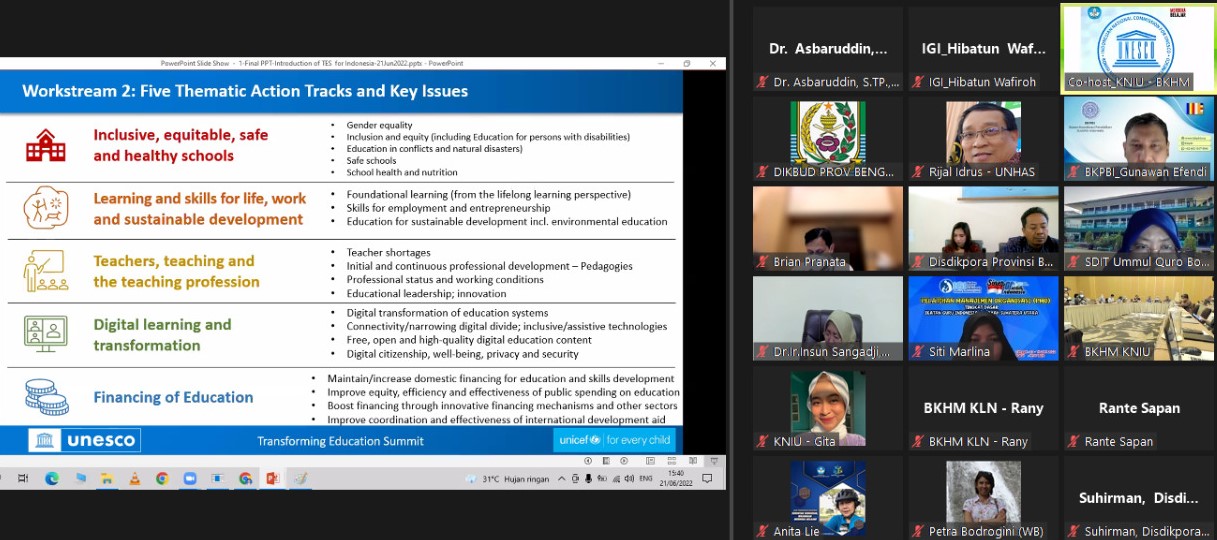1217x540 pixels.
Task: Switch to Zoom via its taskbar icon
Action: [189, 478]
